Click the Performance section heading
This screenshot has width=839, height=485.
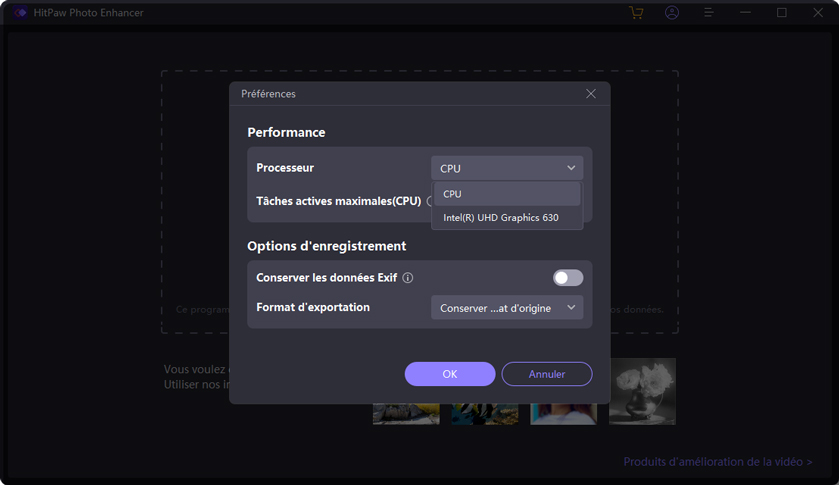click(x=286, y=132)
